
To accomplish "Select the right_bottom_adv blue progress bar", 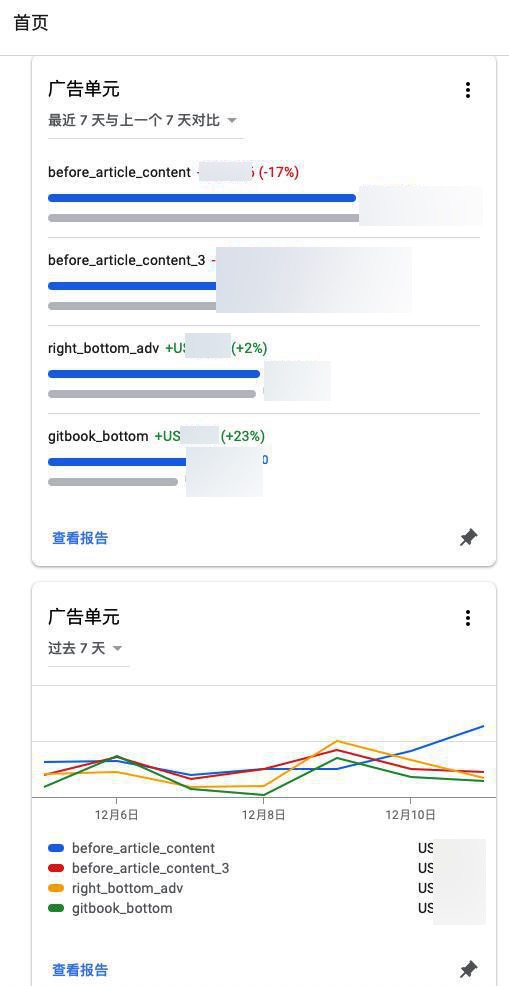I will (x=154, y=374).
